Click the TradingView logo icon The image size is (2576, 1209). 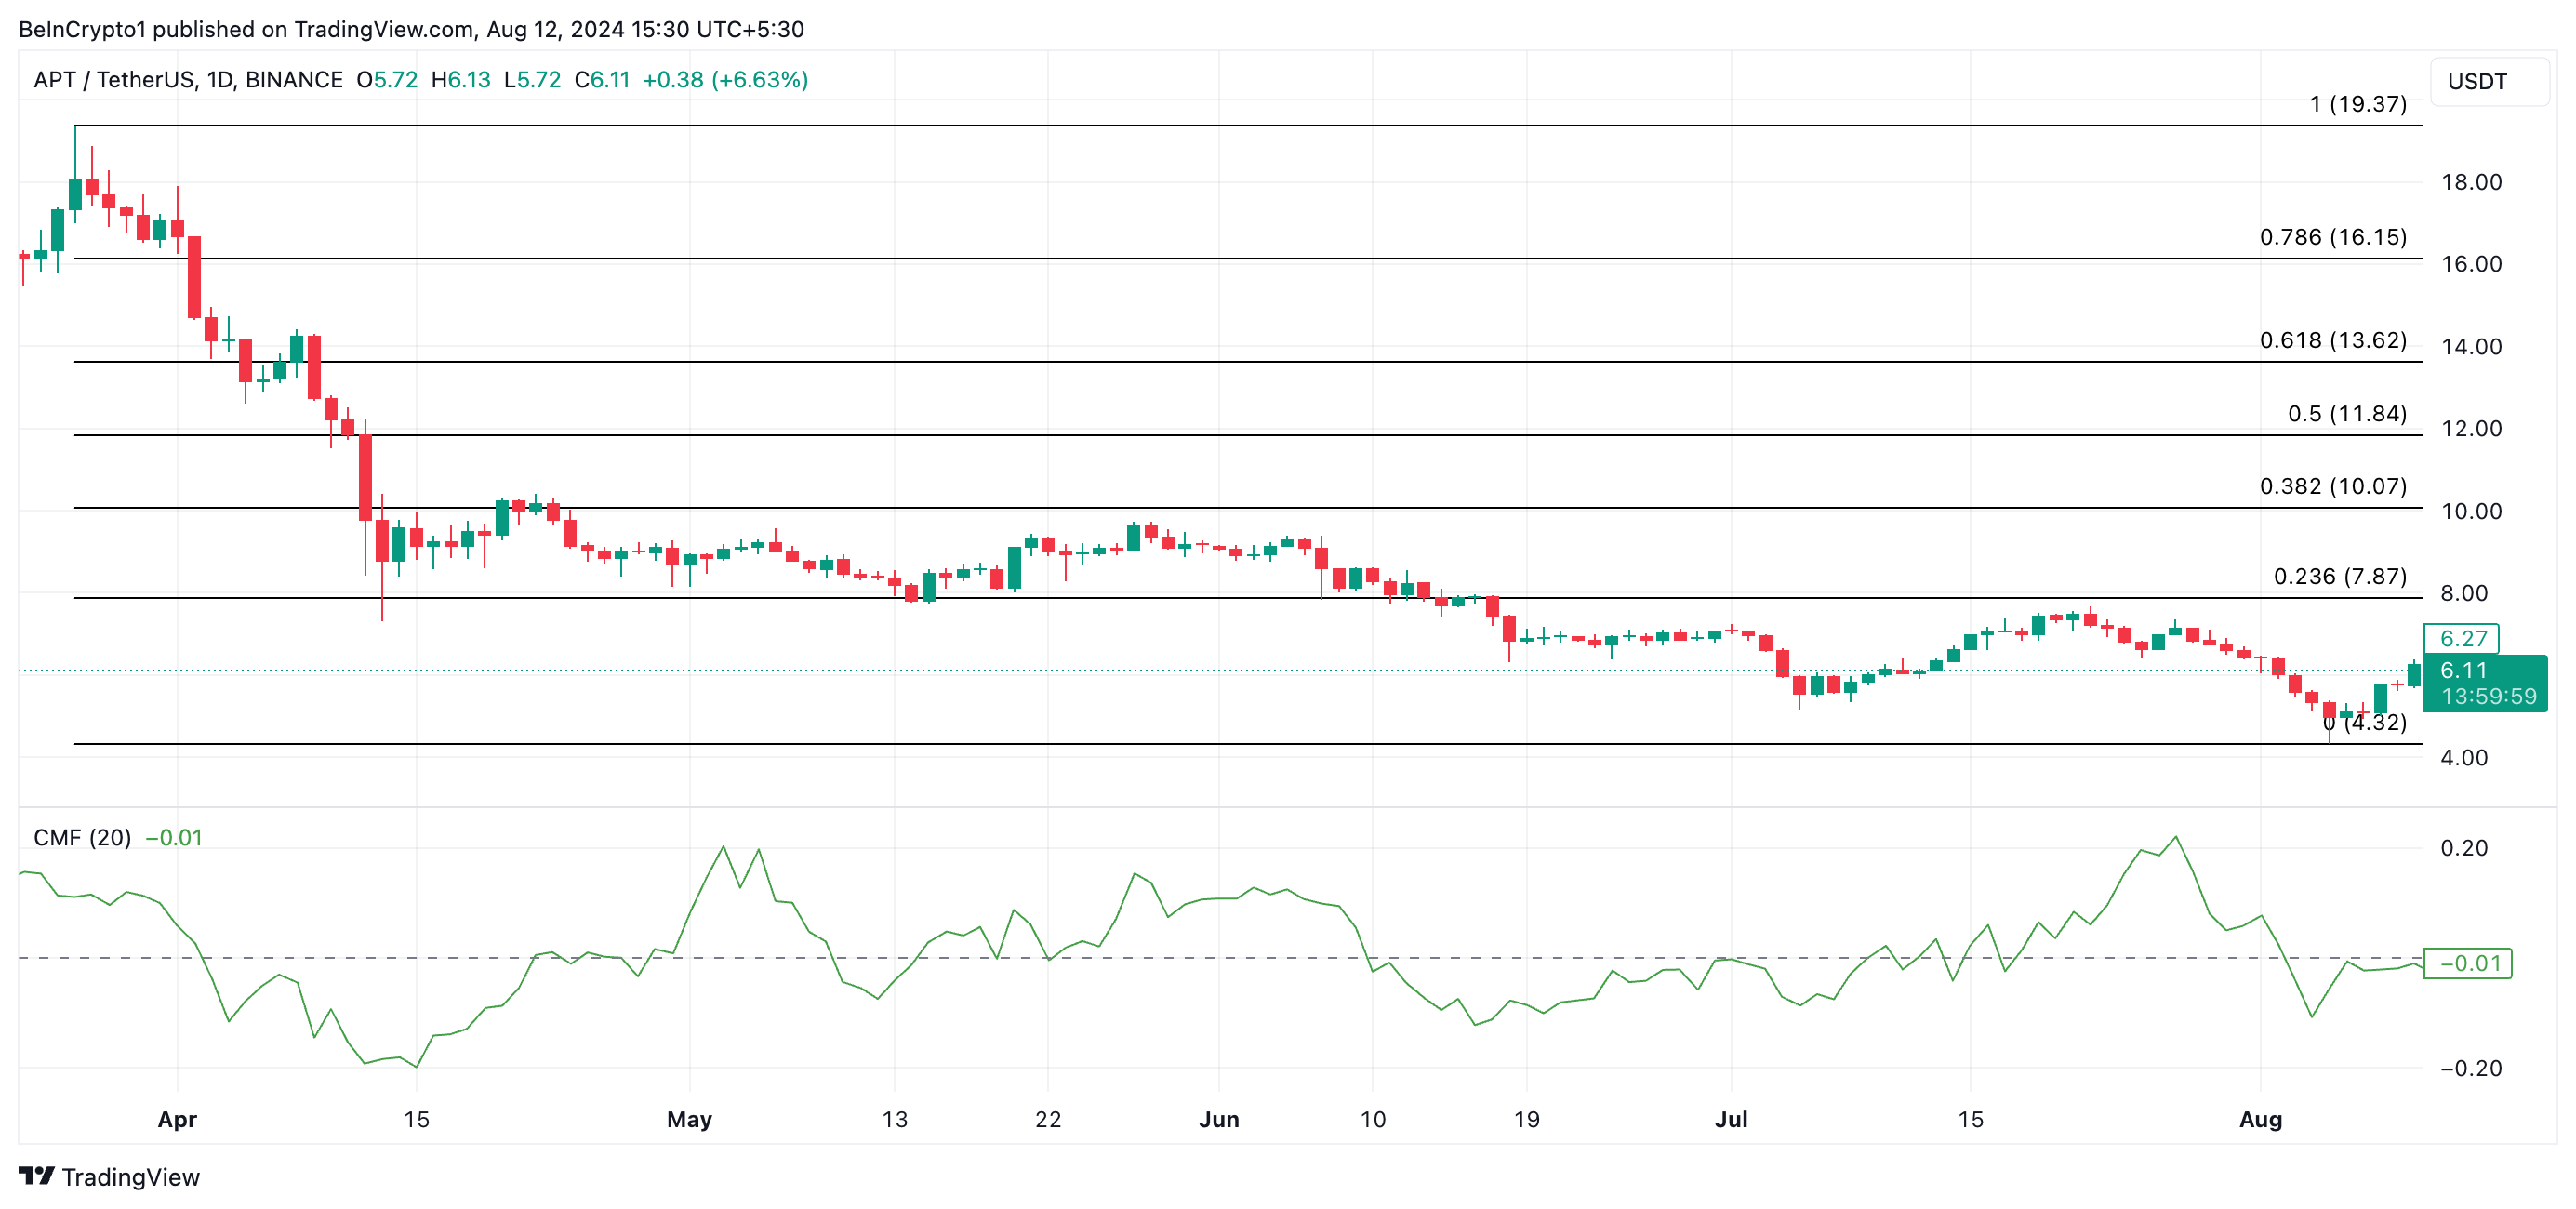38,1176
